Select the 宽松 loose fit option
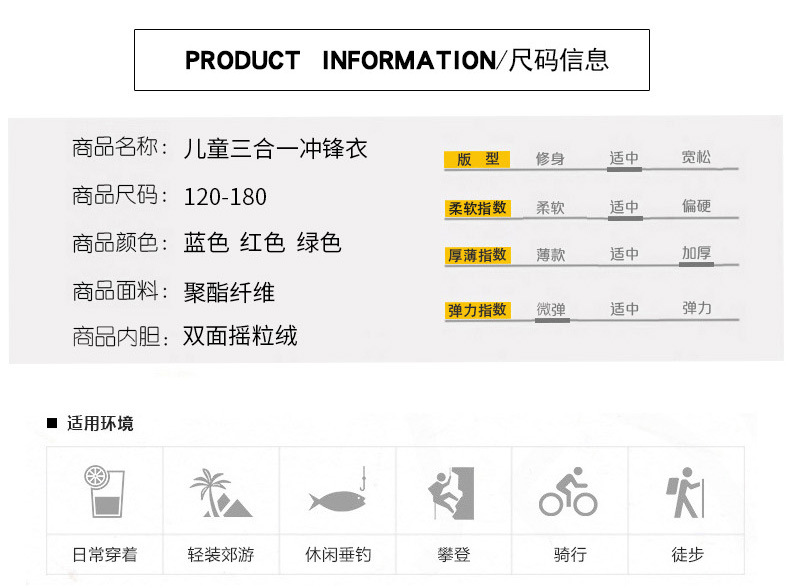The image size is (790, 588). point(696,158)
